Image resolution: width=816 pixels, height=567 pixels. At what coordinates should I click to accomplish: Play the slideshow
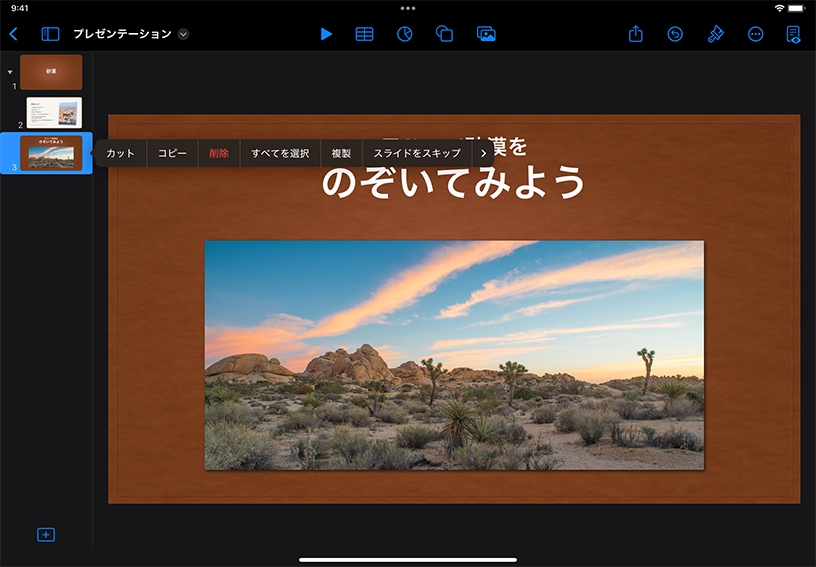pyautogui.click(x=326, y=34)
